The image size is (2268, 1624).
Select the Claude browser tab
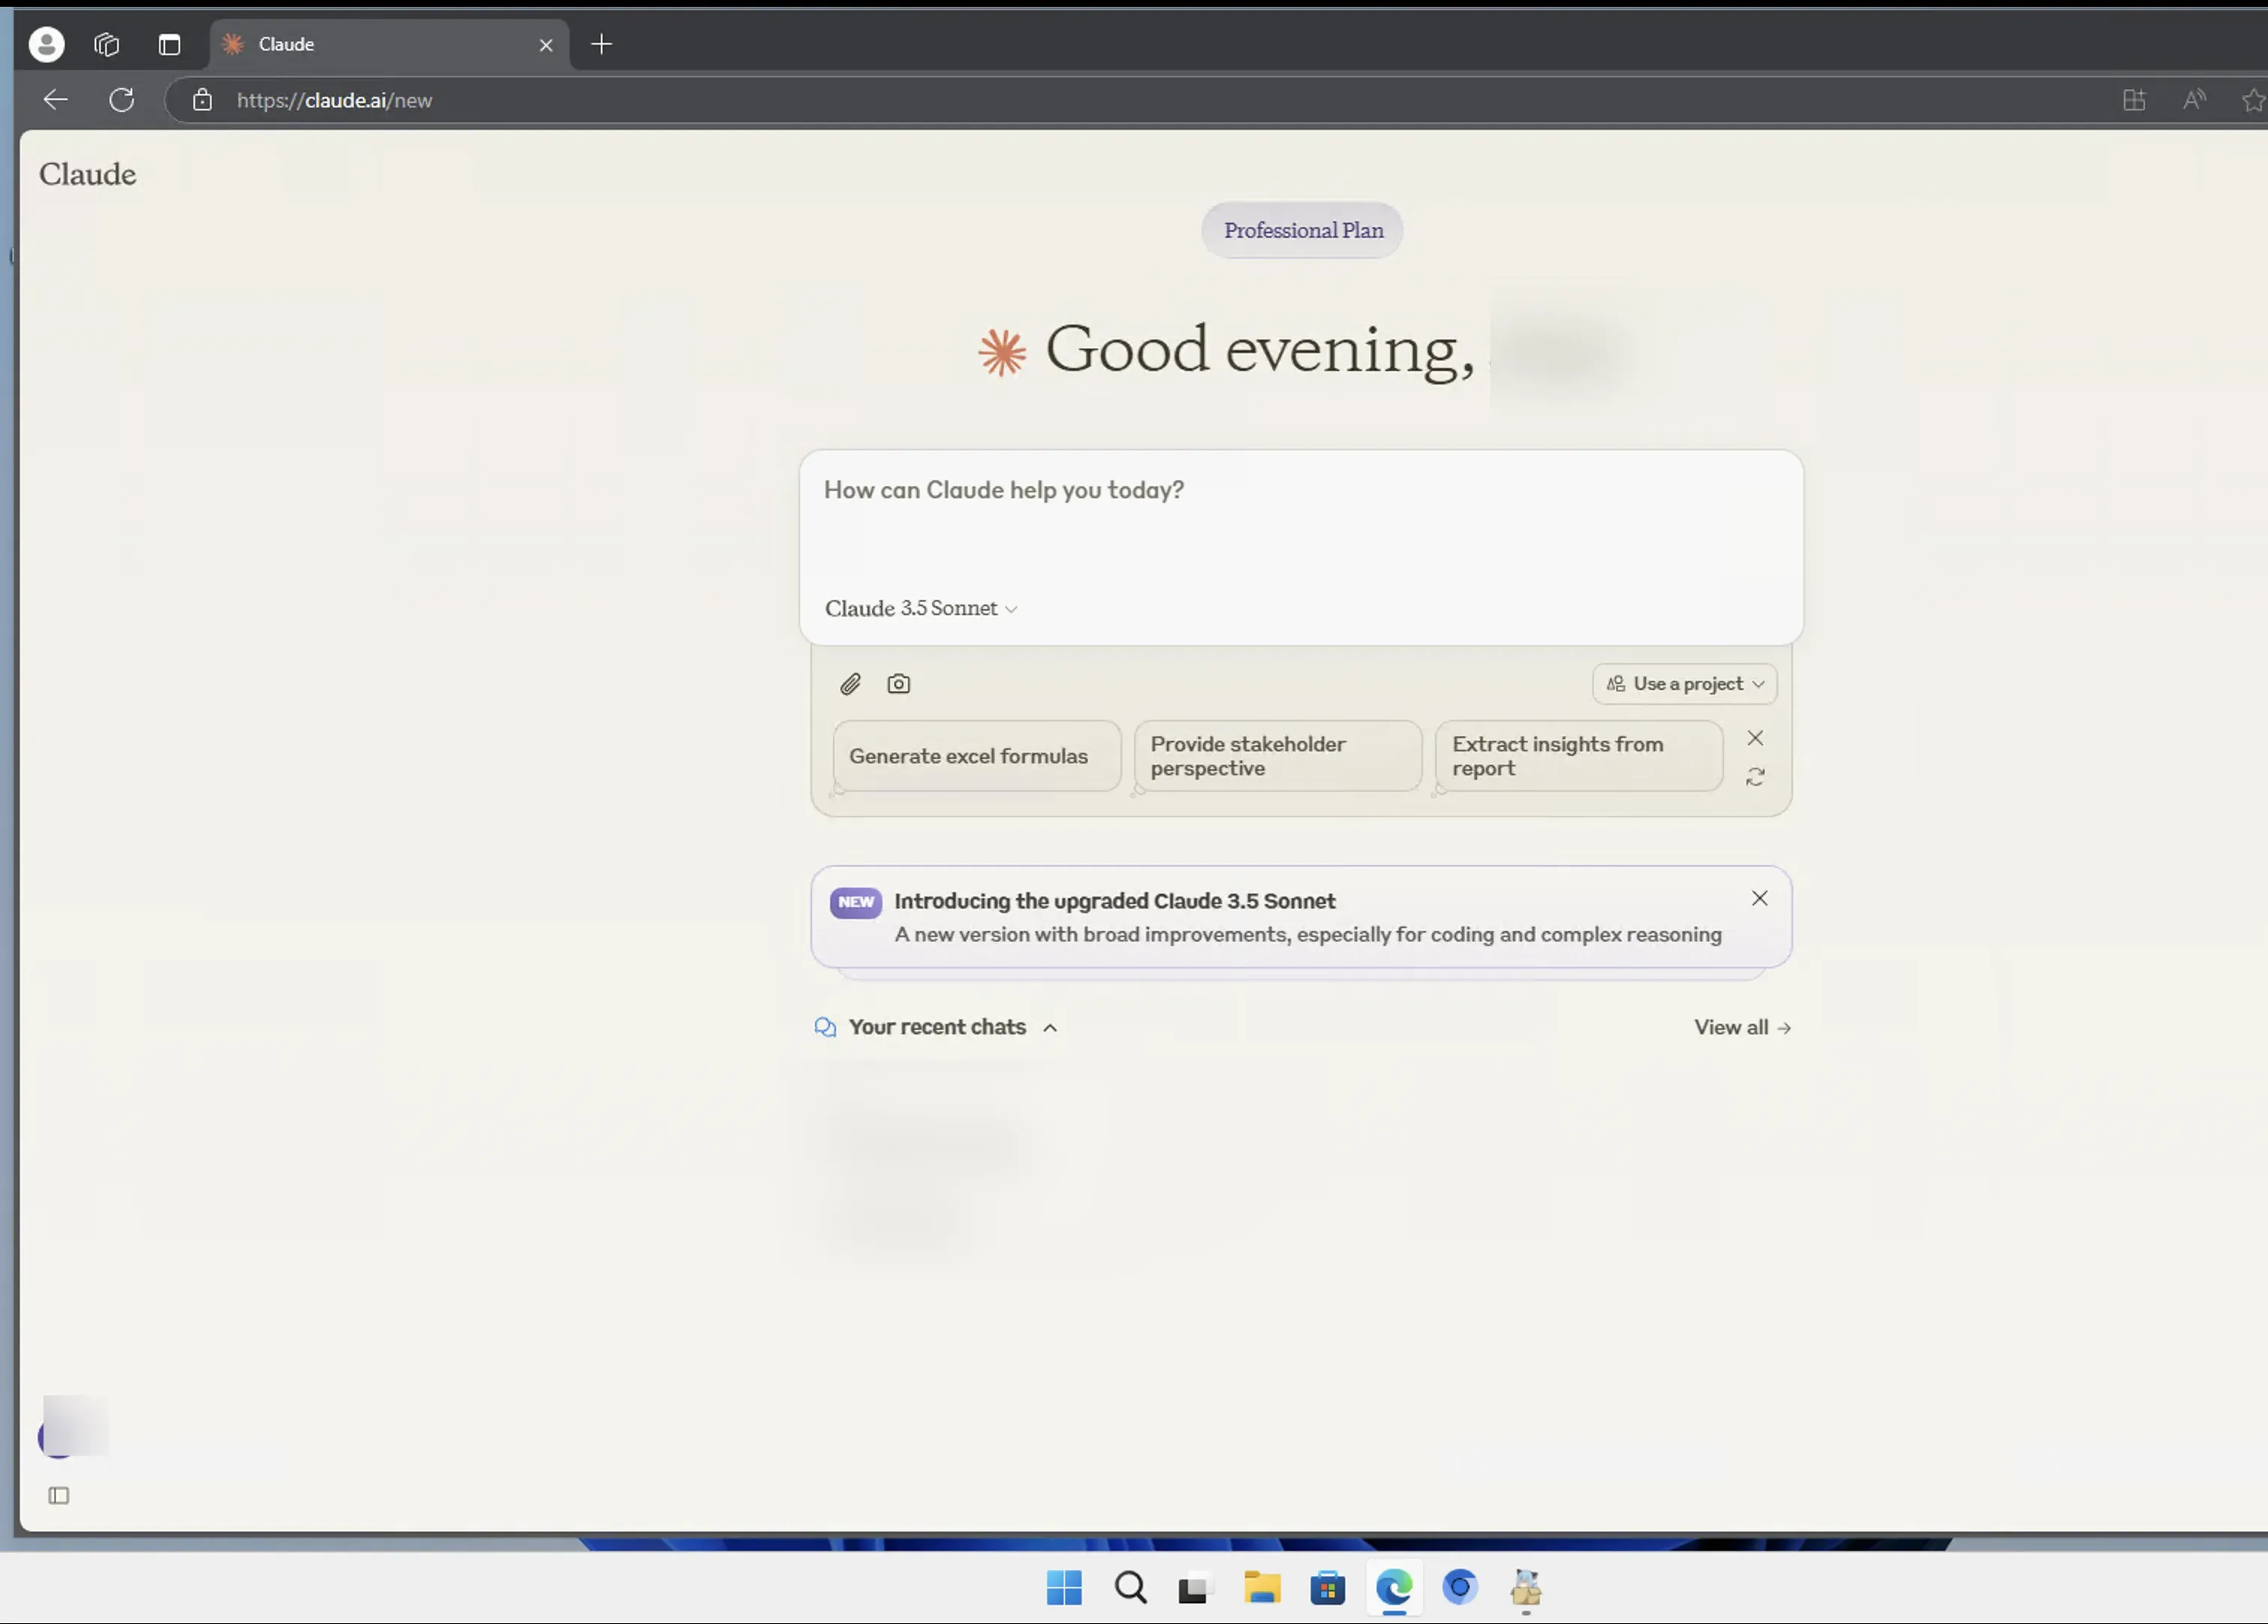[389, 44]
